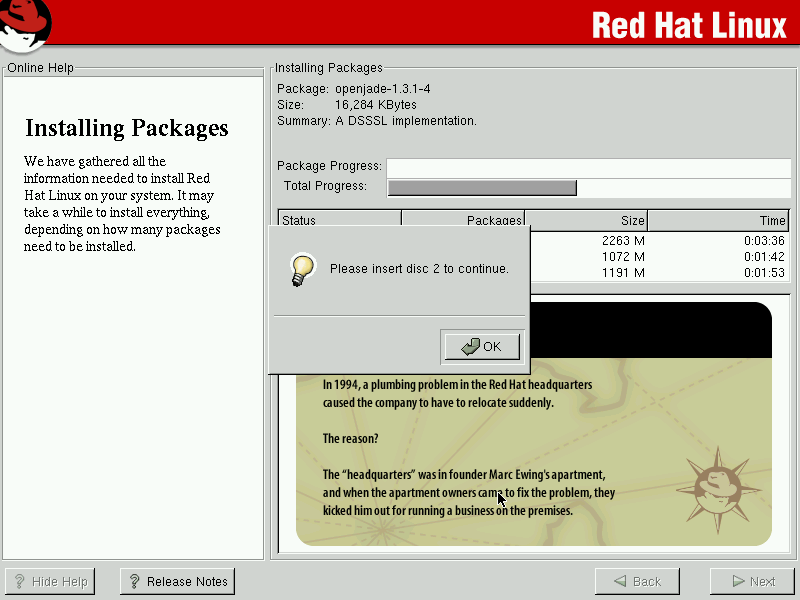Viewport: 800px width, 600px height.
Task: Click the lightbulb icon in the dialog
Action: [303, 269]
